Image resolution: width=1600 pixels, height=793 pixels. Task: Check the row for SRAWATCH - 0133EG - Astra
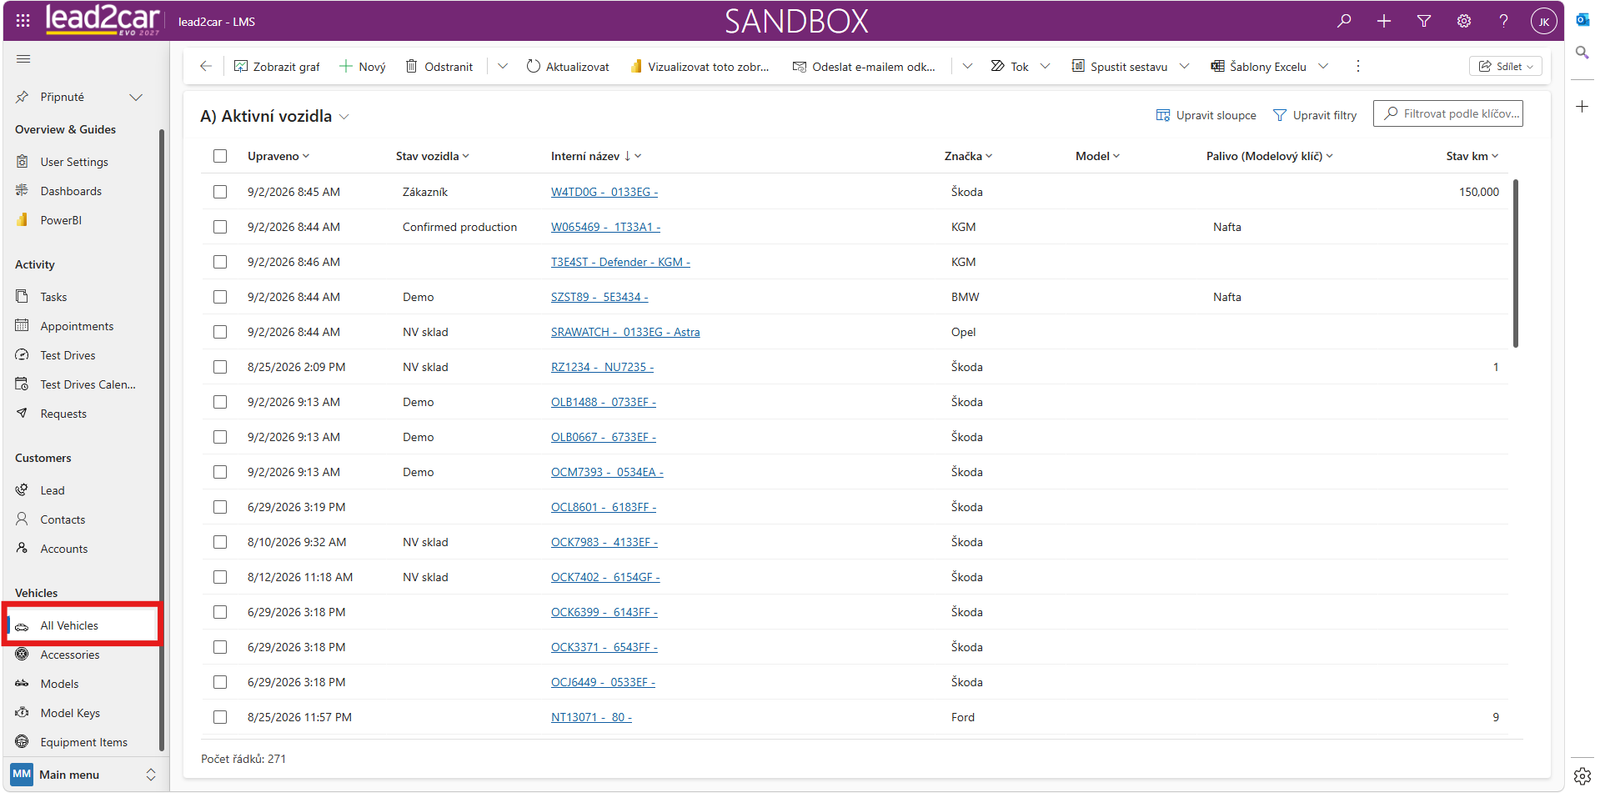click(x=220, y=332)
